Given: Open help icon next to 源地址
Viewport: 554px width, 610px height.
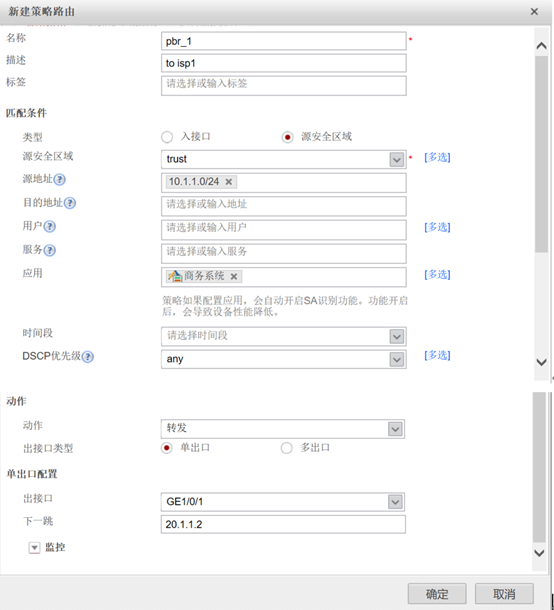Looking at the screenshot, I should 59,180.
